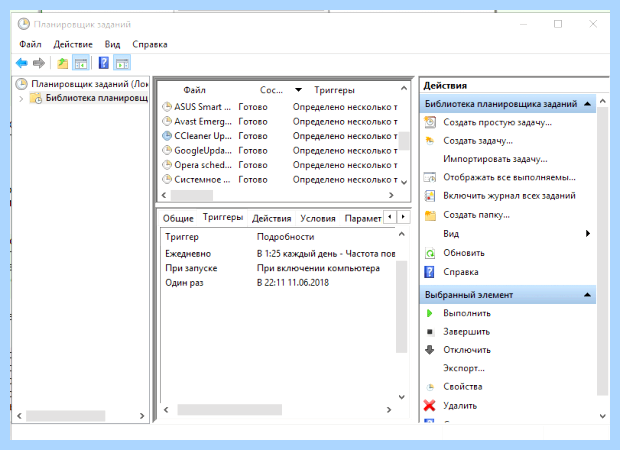
Task: Click the Файл column header
Action: (195, 90)
